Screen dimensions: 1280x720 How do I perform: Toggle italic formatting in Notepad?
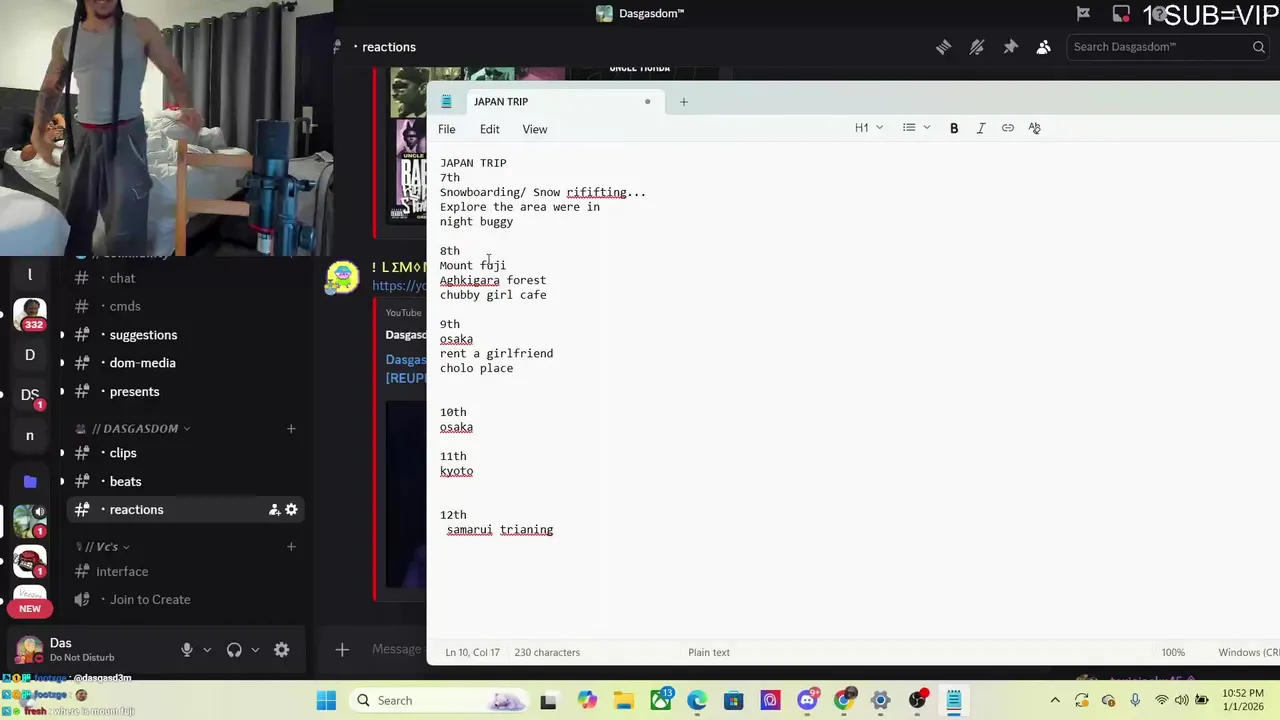tap(981, 128)
